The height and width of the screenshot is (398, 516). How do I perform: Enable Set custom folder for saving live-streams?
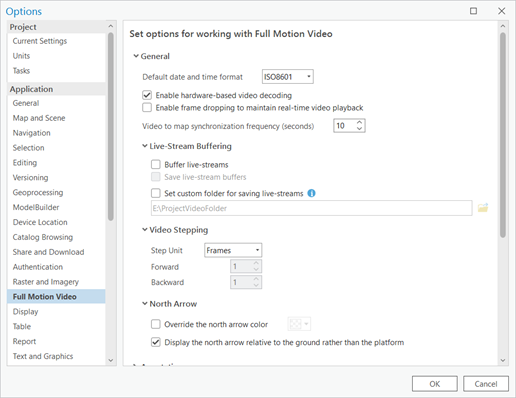point(156,193)
